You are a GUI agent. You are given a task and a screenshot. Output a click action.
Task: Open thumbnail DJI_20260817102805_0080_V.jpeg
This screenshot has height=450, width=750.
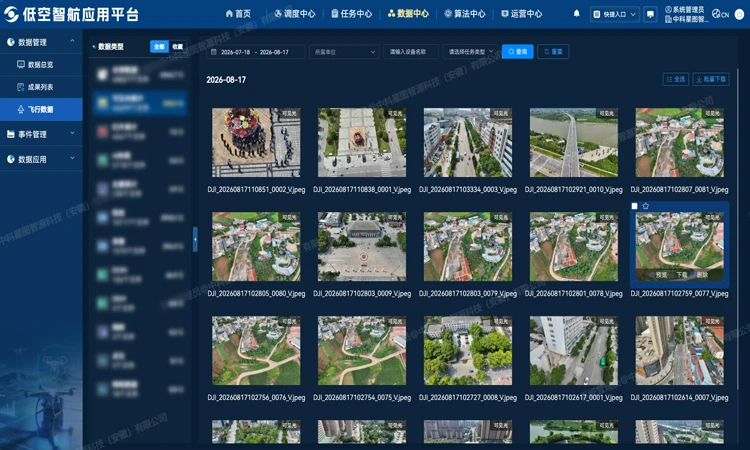[x=256, y=247]
